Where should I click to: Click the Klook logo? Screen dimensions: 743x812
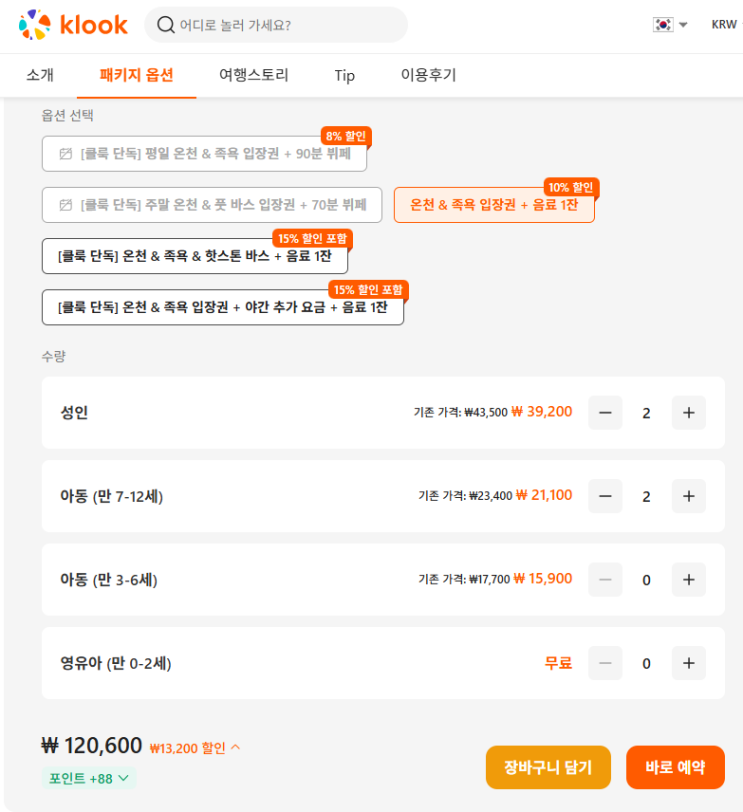73,25
